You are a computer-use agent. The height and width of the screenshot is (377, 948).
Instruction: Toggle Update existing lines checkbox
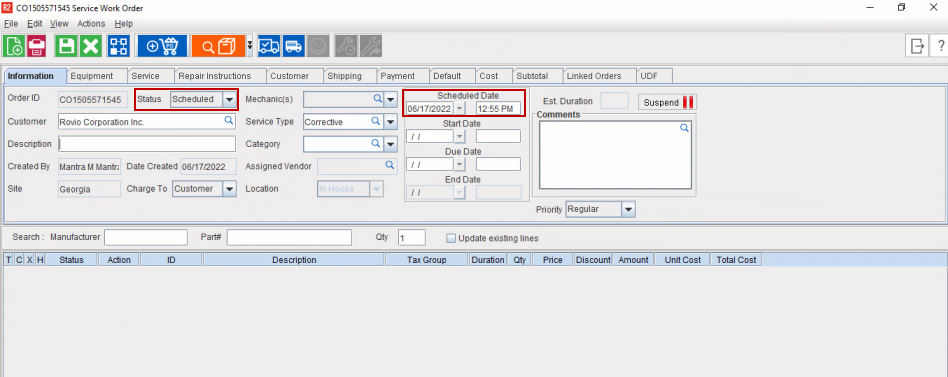(x=450, y=238)
